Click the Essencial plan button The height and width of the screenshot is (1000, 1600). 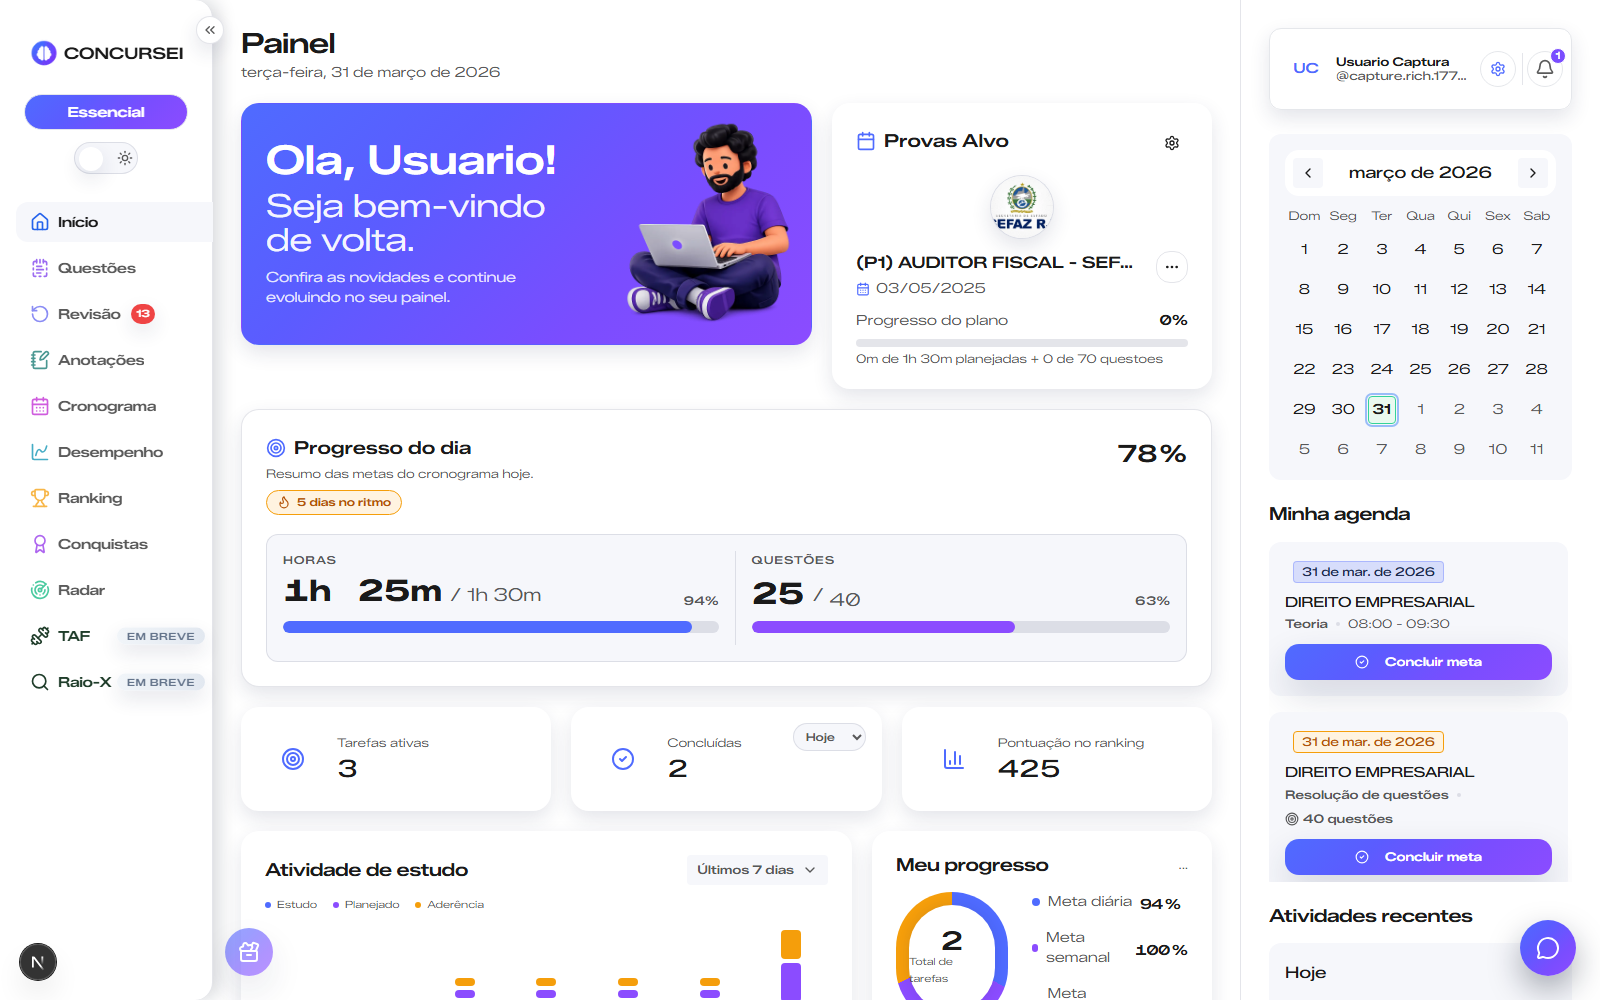coord(106,112)
